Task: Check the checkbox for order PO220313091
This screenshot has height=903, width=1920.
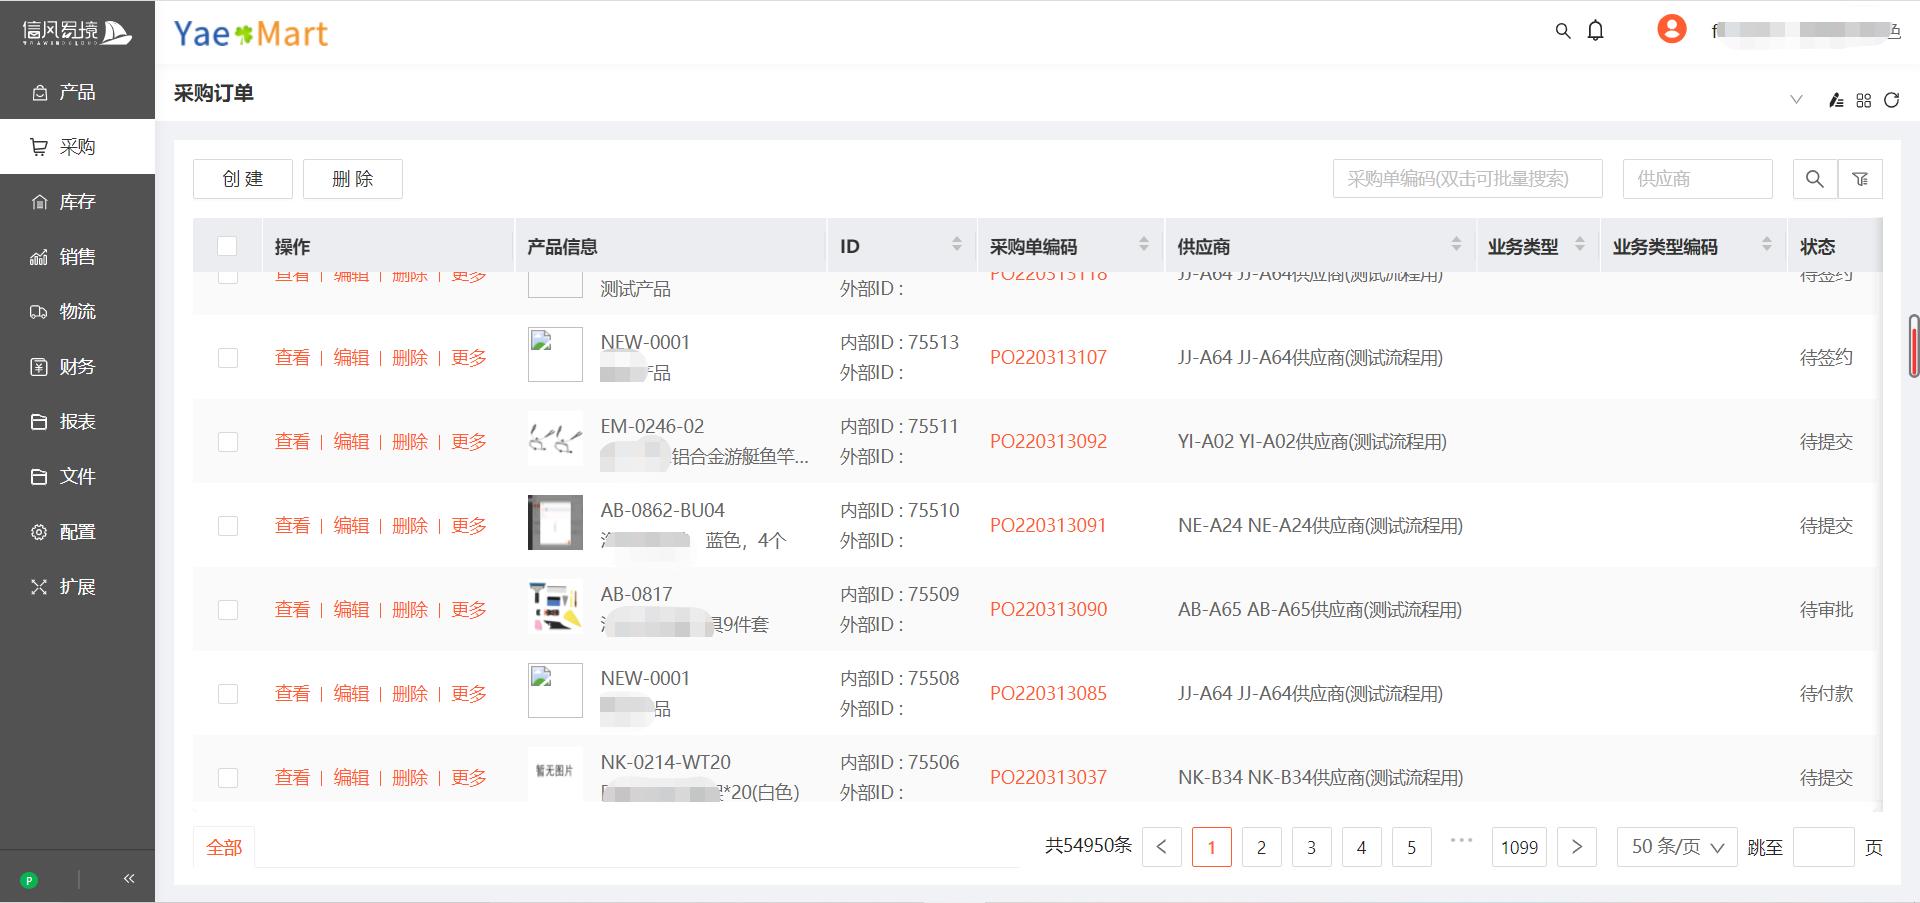Action: coord(228,525)
